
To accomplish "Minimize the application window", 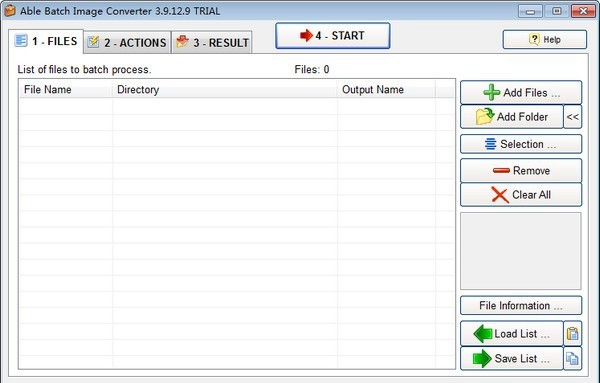I will (530, 11).
